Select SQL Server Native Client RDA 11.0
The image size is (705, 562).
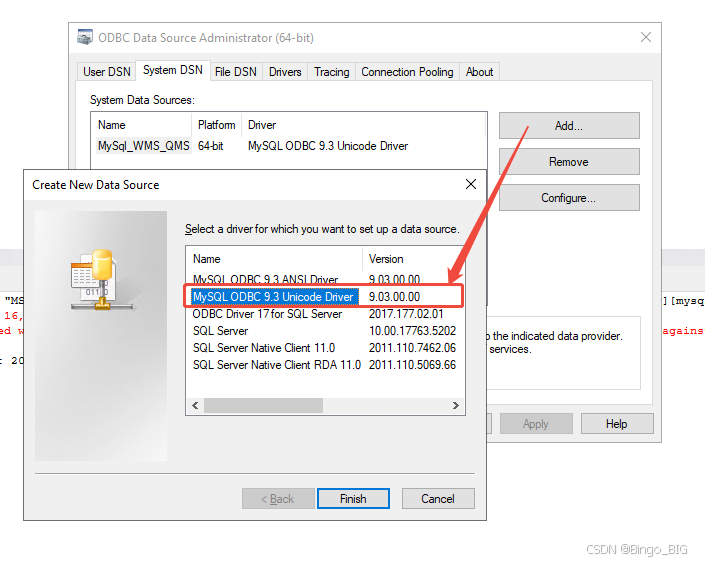pos(277,365)
